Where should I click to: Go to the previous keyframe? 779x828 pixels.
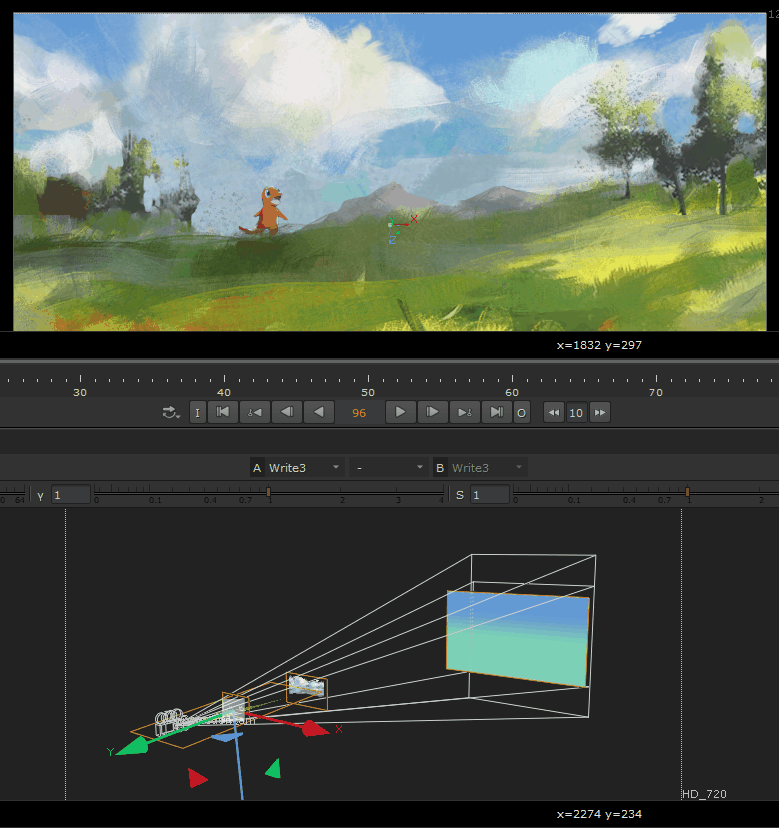click(x=255, y=412)
